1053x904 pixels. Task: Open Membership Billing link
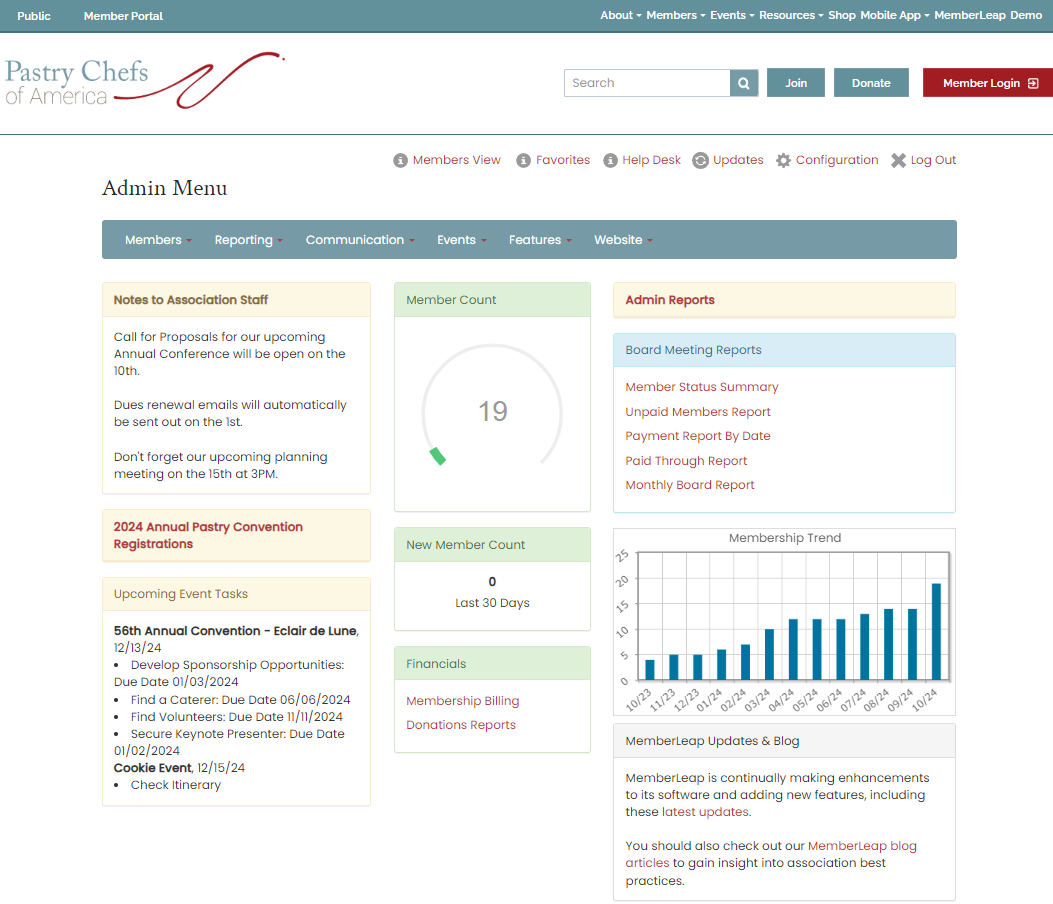pyautogui.click(x=462, y=700)
